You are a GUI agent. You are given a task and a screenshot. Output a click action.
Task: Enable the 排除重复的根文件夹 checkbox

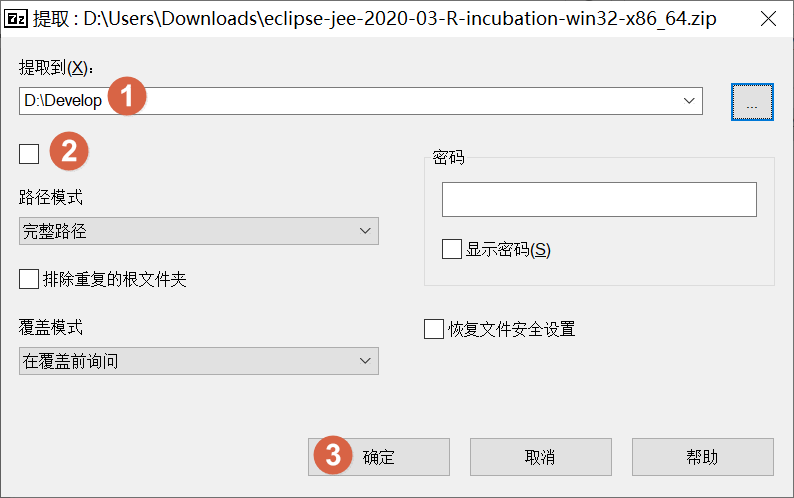(x=29, y=279)
